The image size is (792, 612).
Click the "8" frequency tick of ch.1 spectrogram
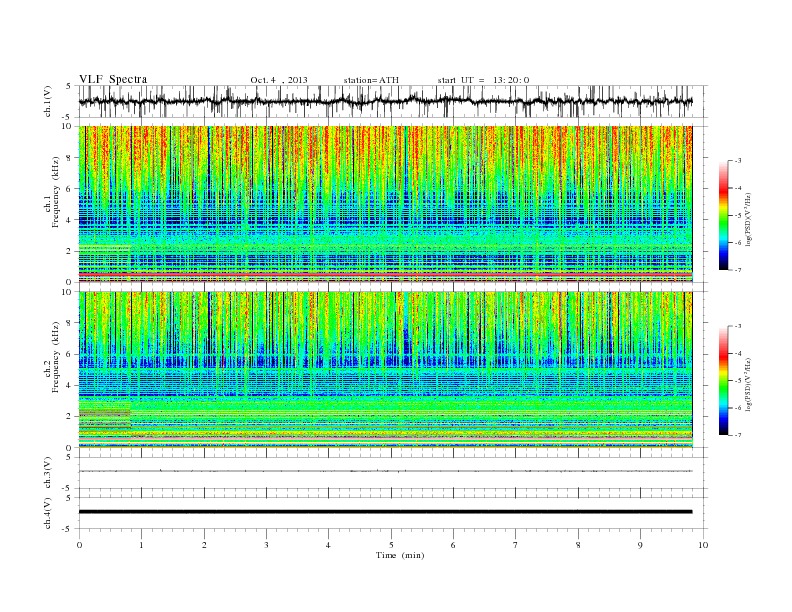[x=69, y=158]
